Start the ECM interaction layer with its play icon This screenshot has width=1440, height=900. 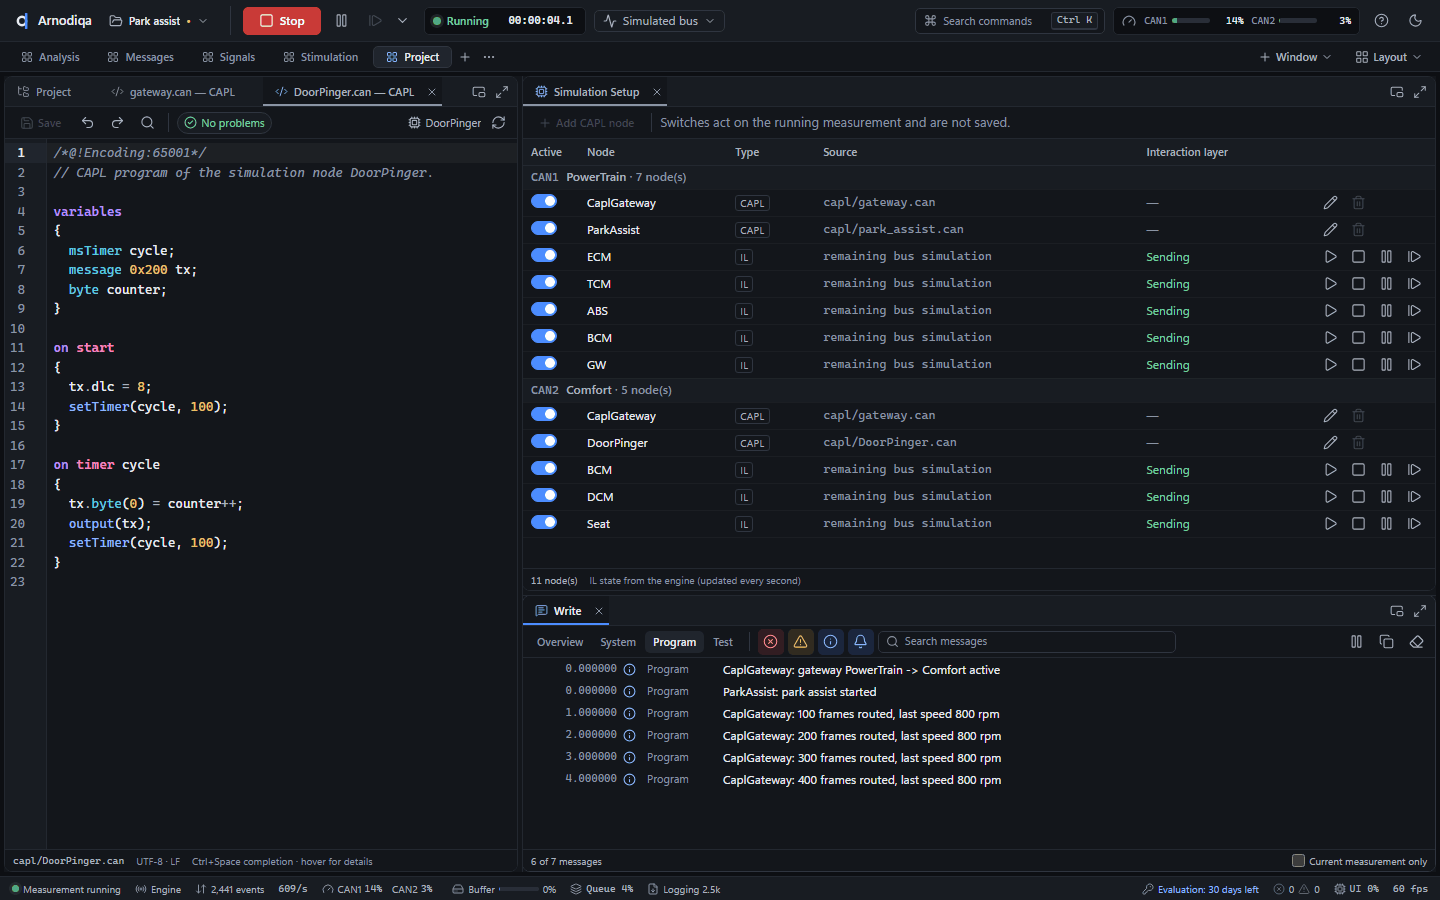tap(1330, 257)
